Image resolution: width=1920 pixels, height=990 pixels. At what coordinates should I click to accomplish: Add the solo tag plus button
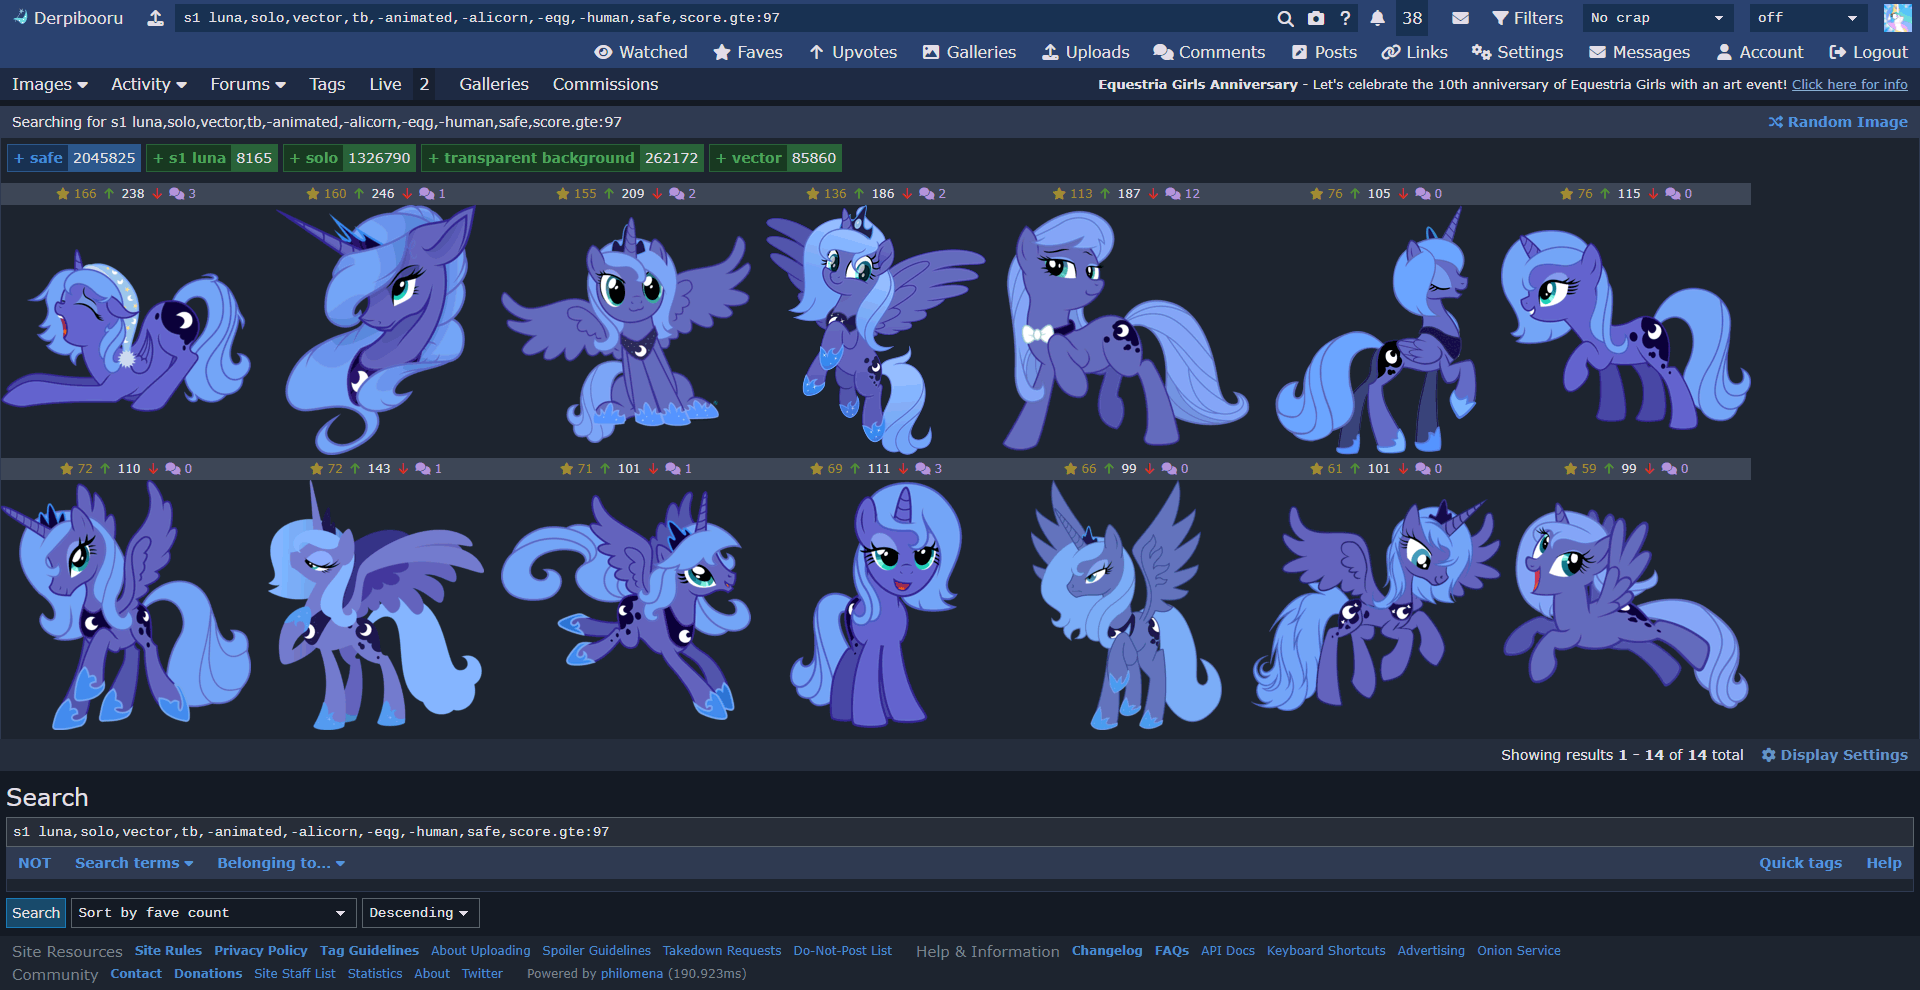[x=295, y=158]
